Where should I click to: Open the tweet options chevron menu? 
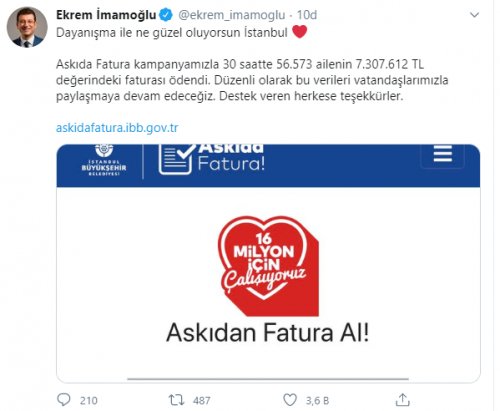tap(474, 15)
